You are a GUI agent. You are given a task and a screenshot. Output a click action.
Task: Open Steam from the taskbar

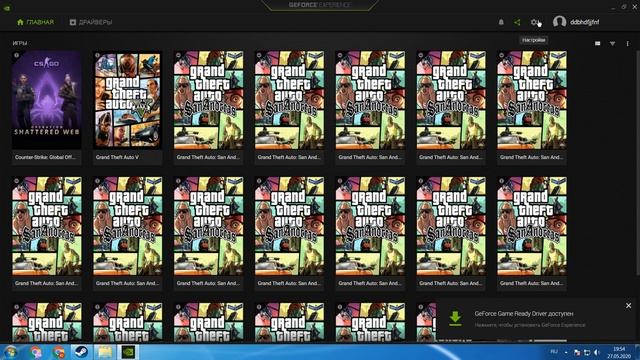click(x=81, y=352)
